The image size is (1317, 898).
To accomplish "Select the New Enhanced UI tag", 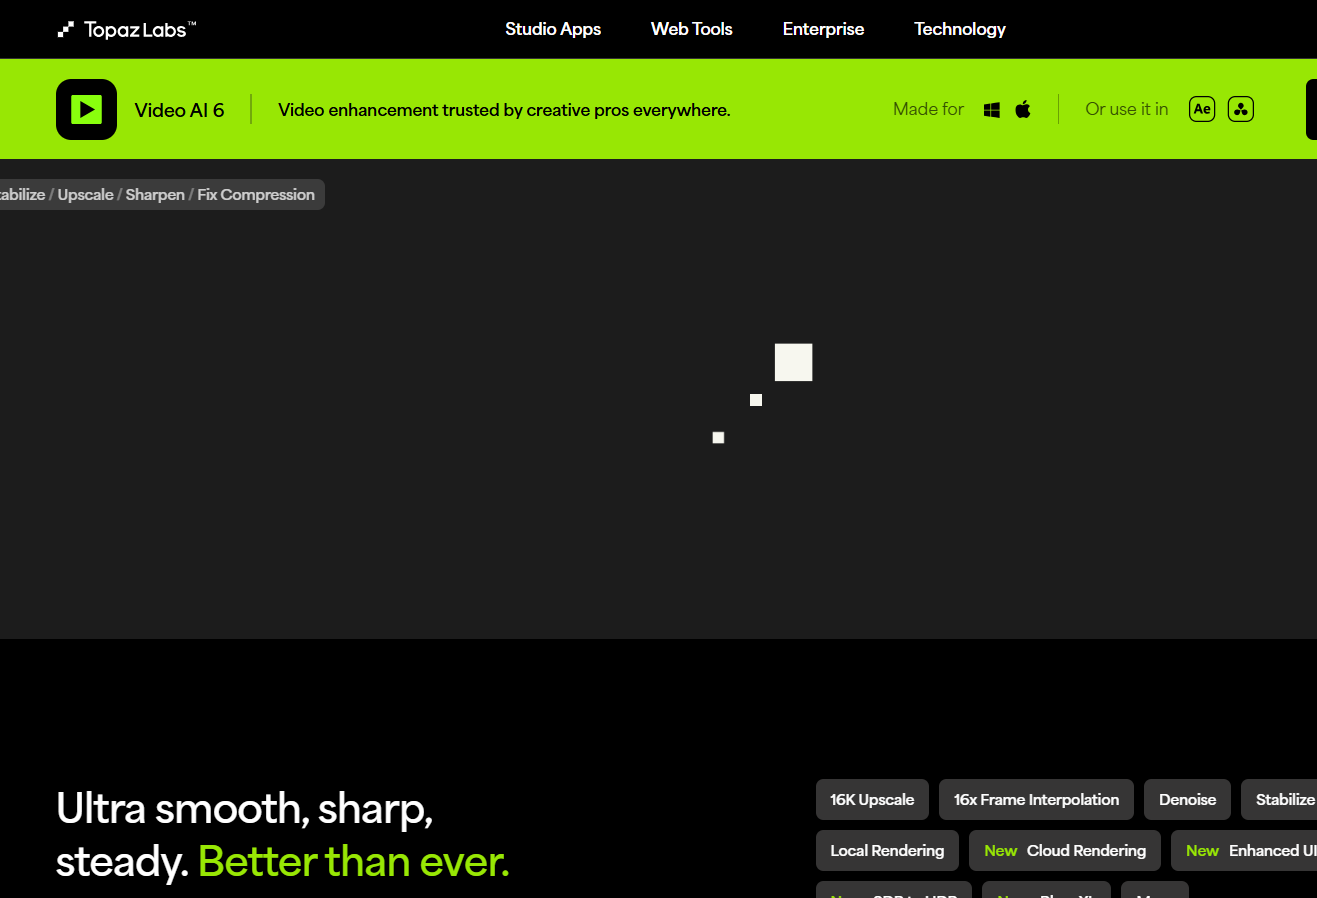I will point(1244,850).
